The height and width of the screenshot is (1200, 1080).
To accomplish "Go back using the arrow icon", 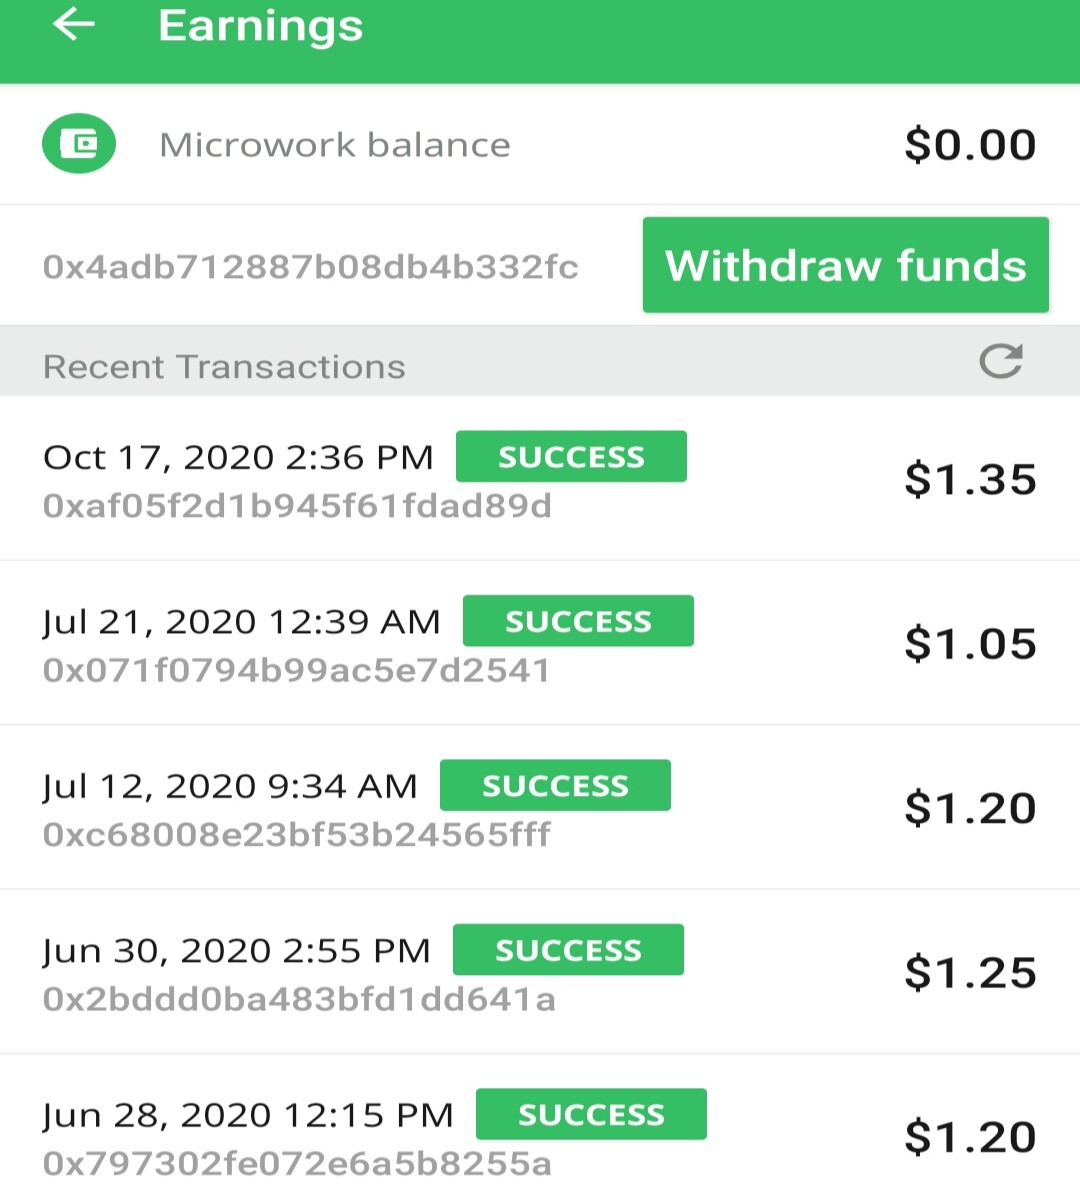I will tap(73, 24).
